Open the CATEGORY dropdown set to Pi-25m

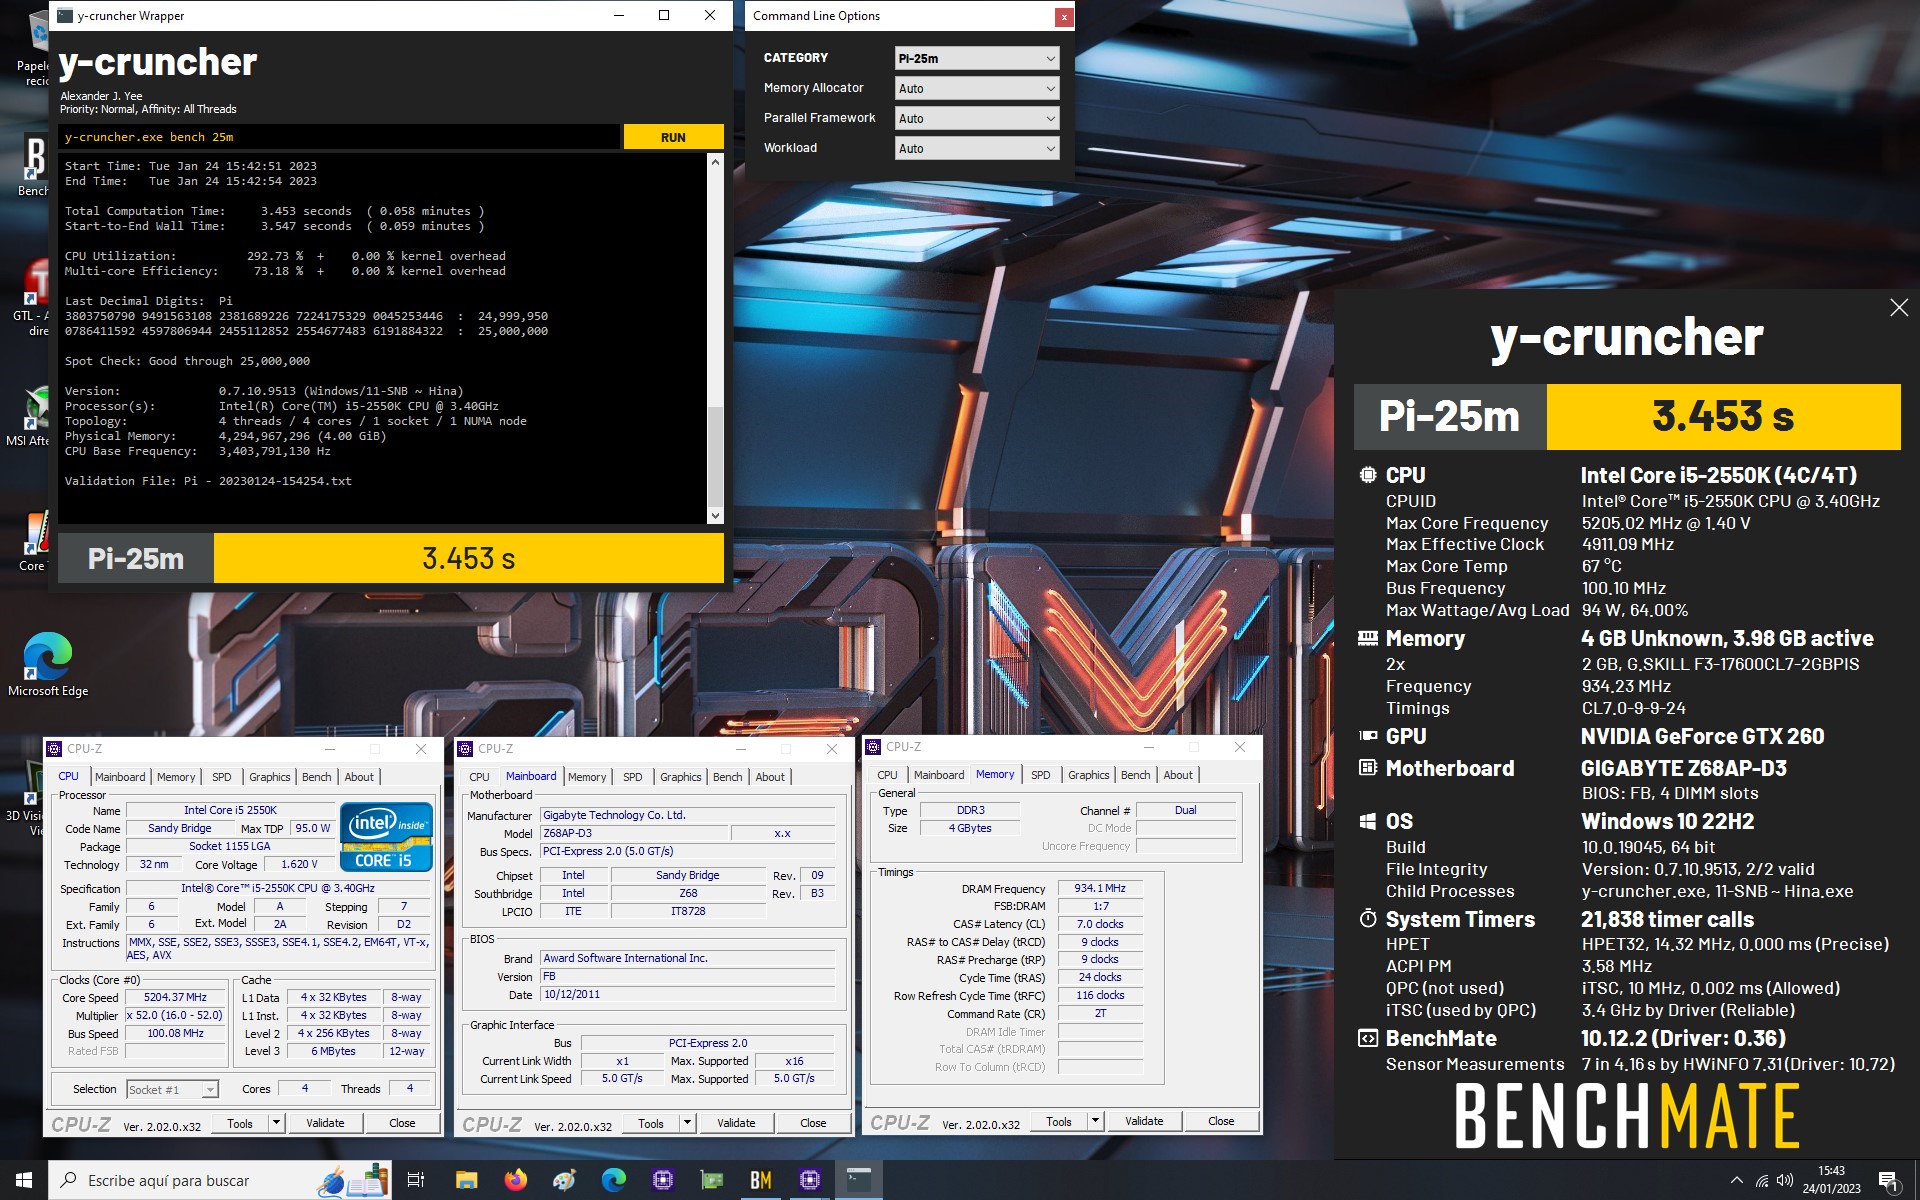(x=976, y=58)
